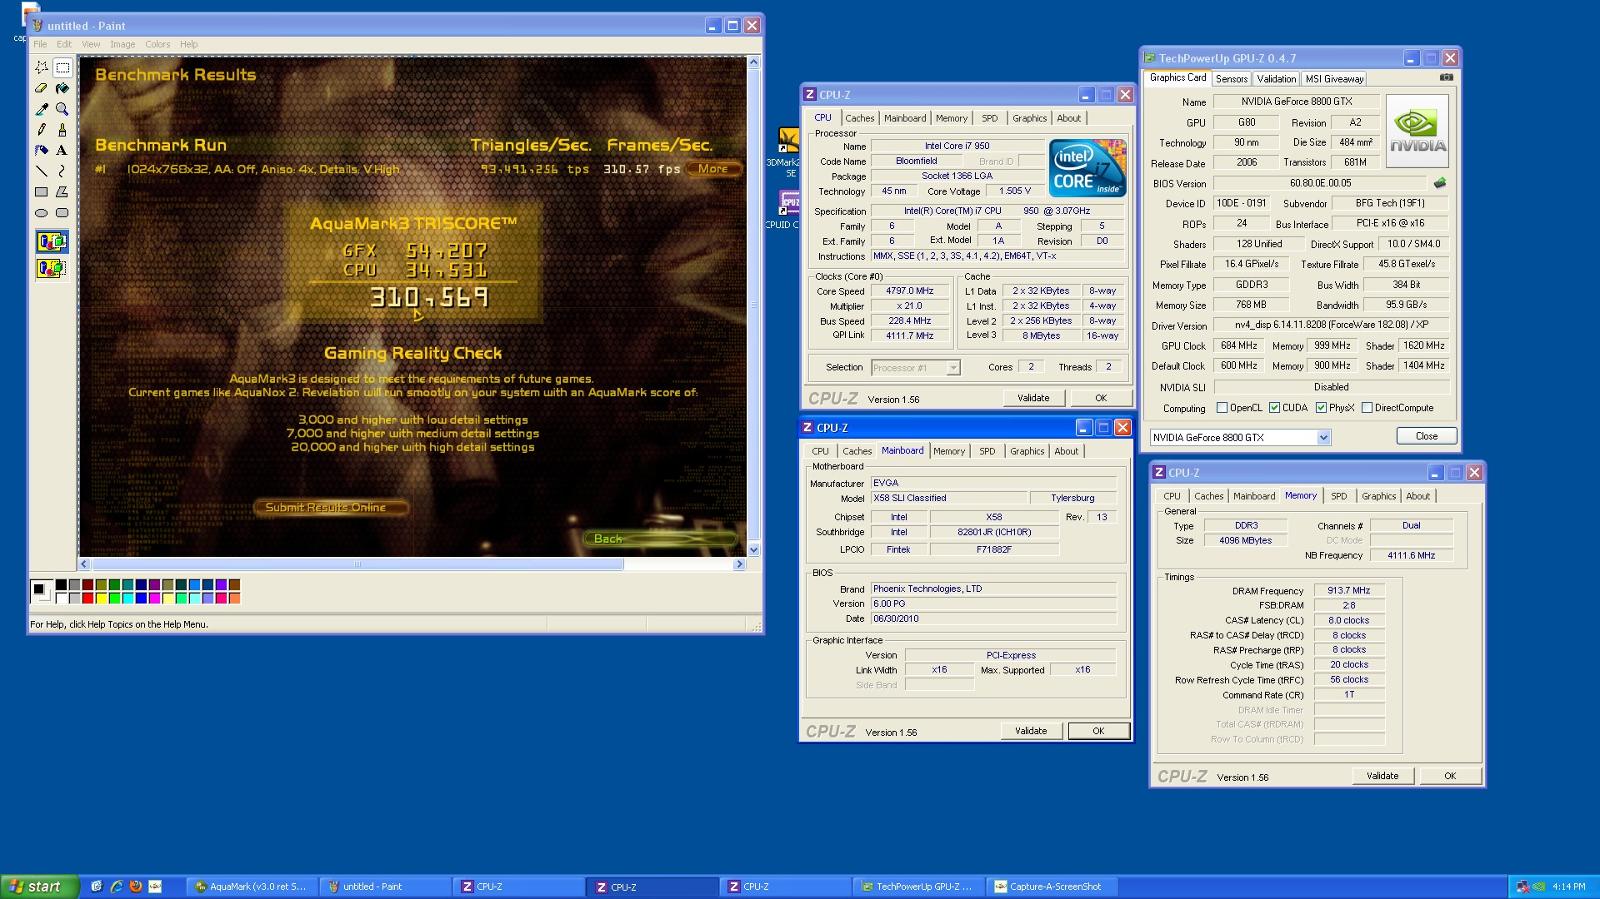The height and width of the screenshot is (899, 1600).
Task: Select the Magnifier tool in Paint
Action: click(62, 109)
